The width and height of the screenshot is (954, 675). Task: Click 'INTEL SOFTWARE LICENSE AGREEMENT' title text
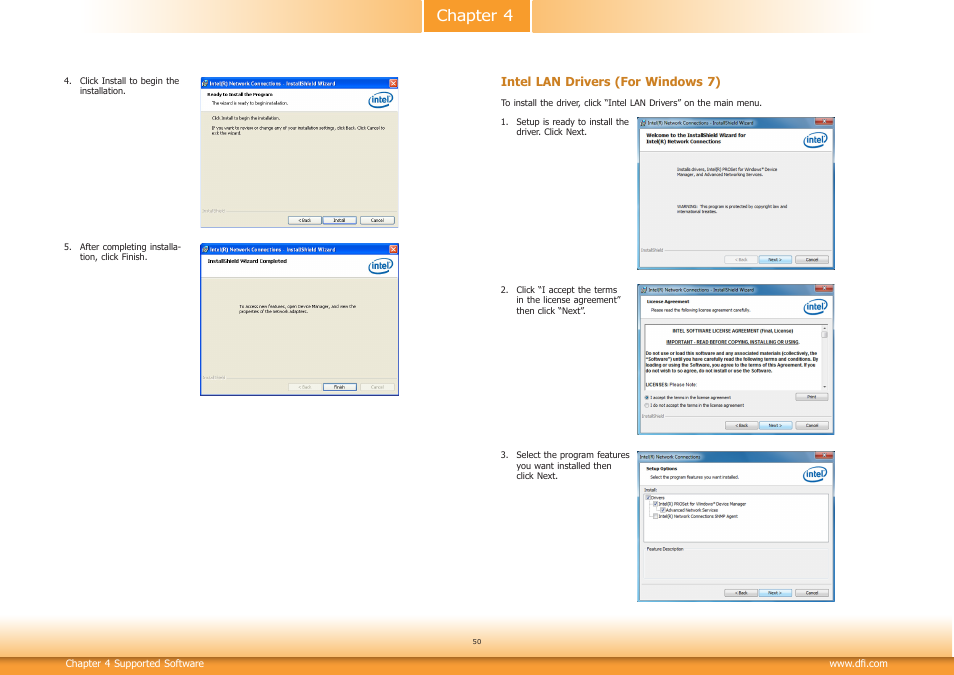[733, 331]
